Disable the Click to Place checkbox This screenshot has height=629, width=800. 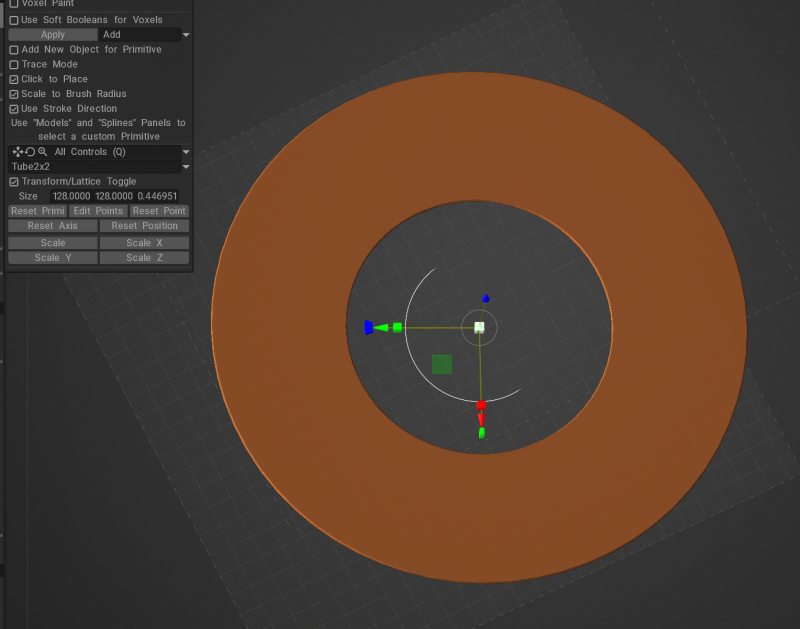14,79
